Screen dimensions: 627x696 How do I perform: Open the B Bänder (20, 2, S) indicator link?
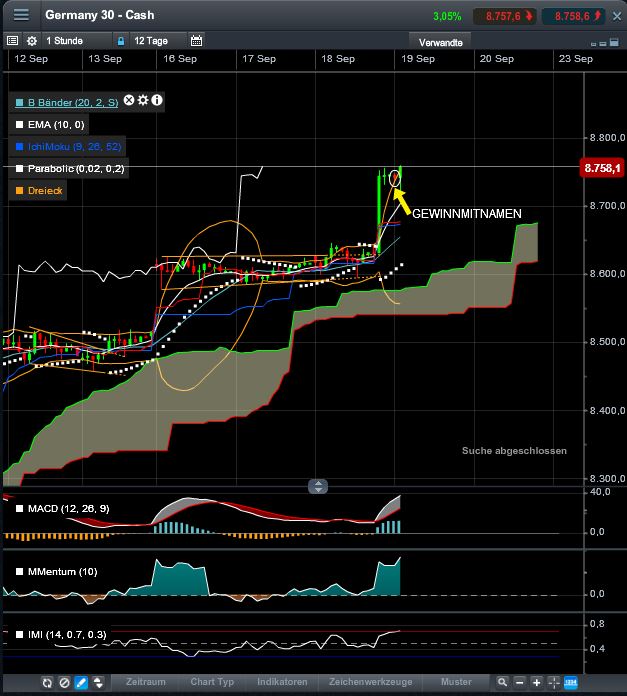pyautogui.click(x=73, y=103)
